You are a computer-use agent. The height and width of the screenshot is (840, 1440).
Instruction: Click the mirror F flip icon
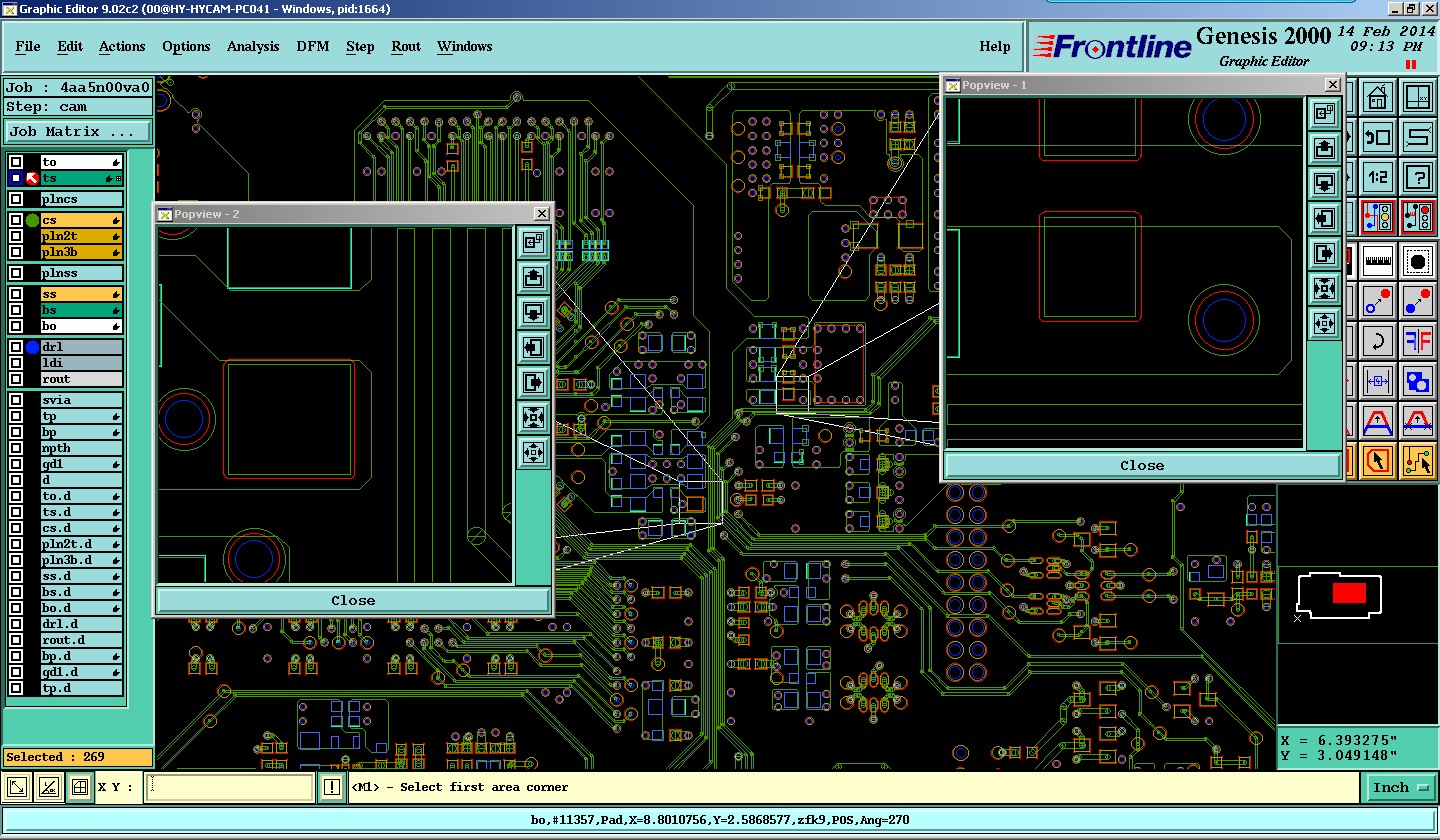click(x=1418, y=340)
